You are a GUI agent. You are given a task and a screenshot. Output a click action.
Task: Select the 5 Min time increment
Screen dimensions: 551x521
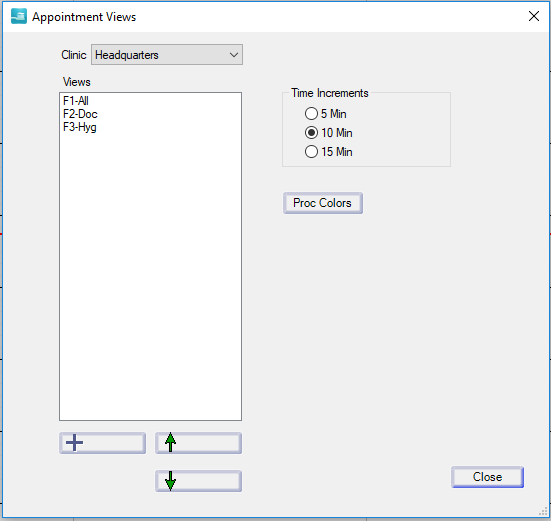pyautogui.click(x=311, y=114)
